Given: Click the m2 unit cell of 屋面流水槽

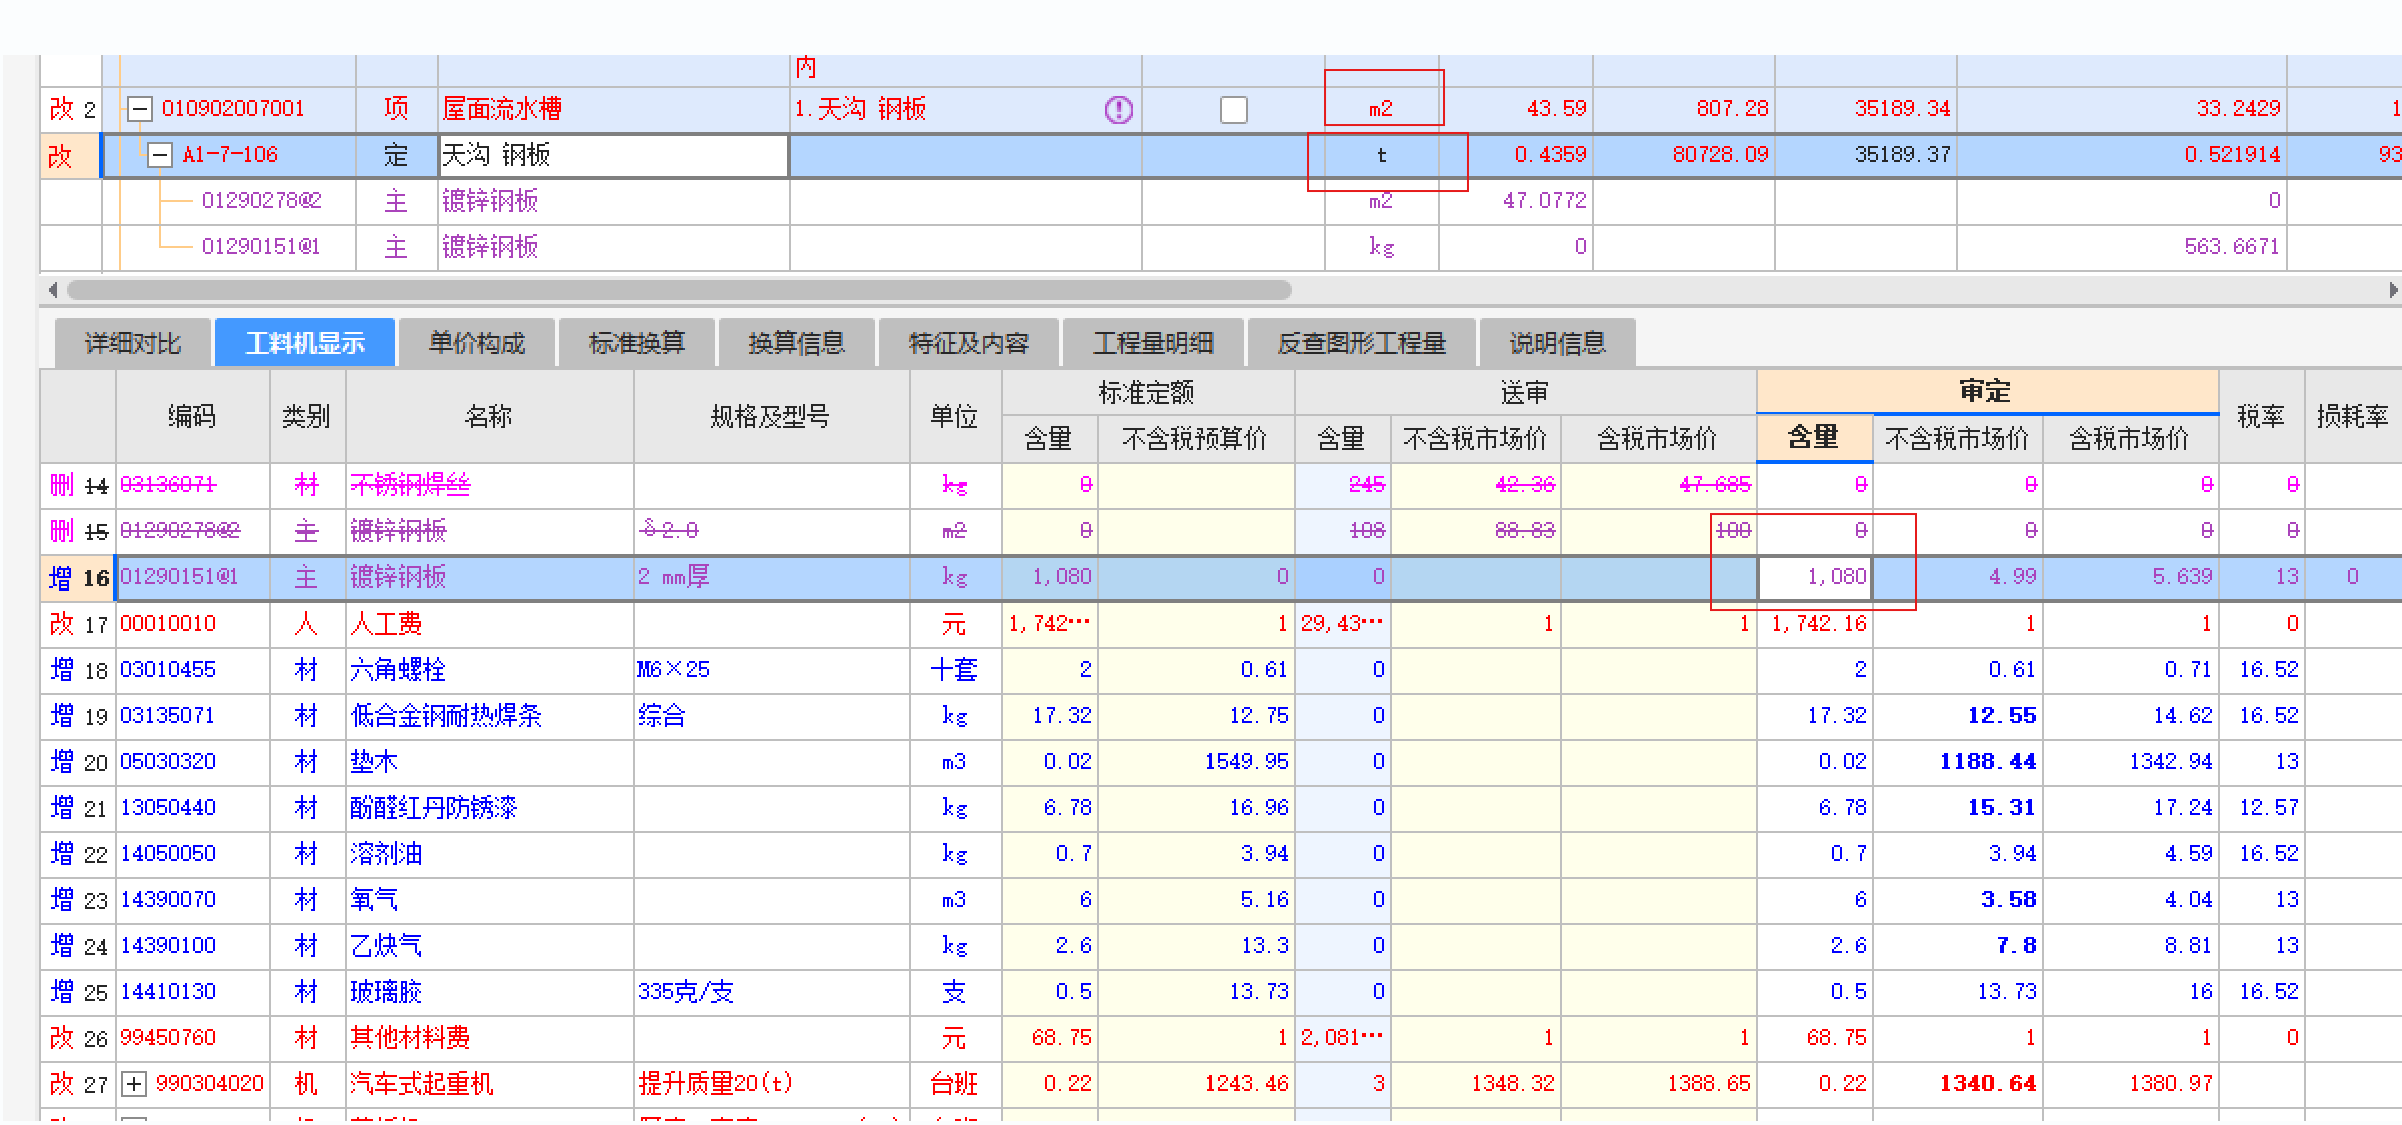Looking at the screenshot, I should coord(1381,109).
